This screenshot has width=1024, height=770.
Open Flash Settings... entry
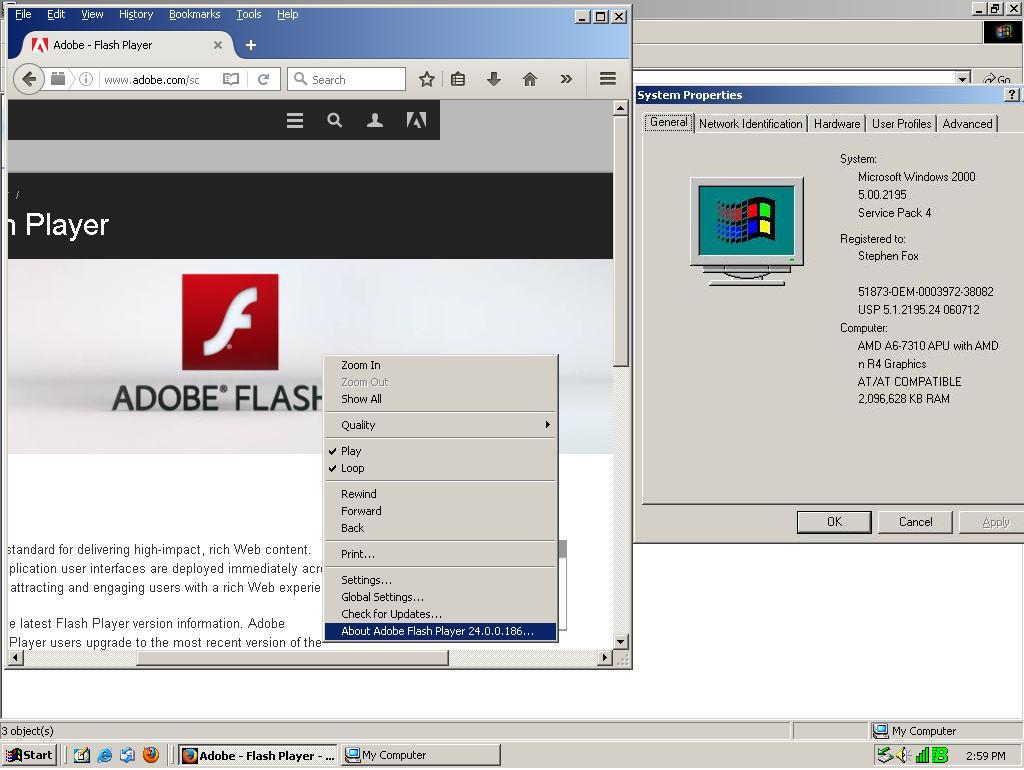click(440, 580)
